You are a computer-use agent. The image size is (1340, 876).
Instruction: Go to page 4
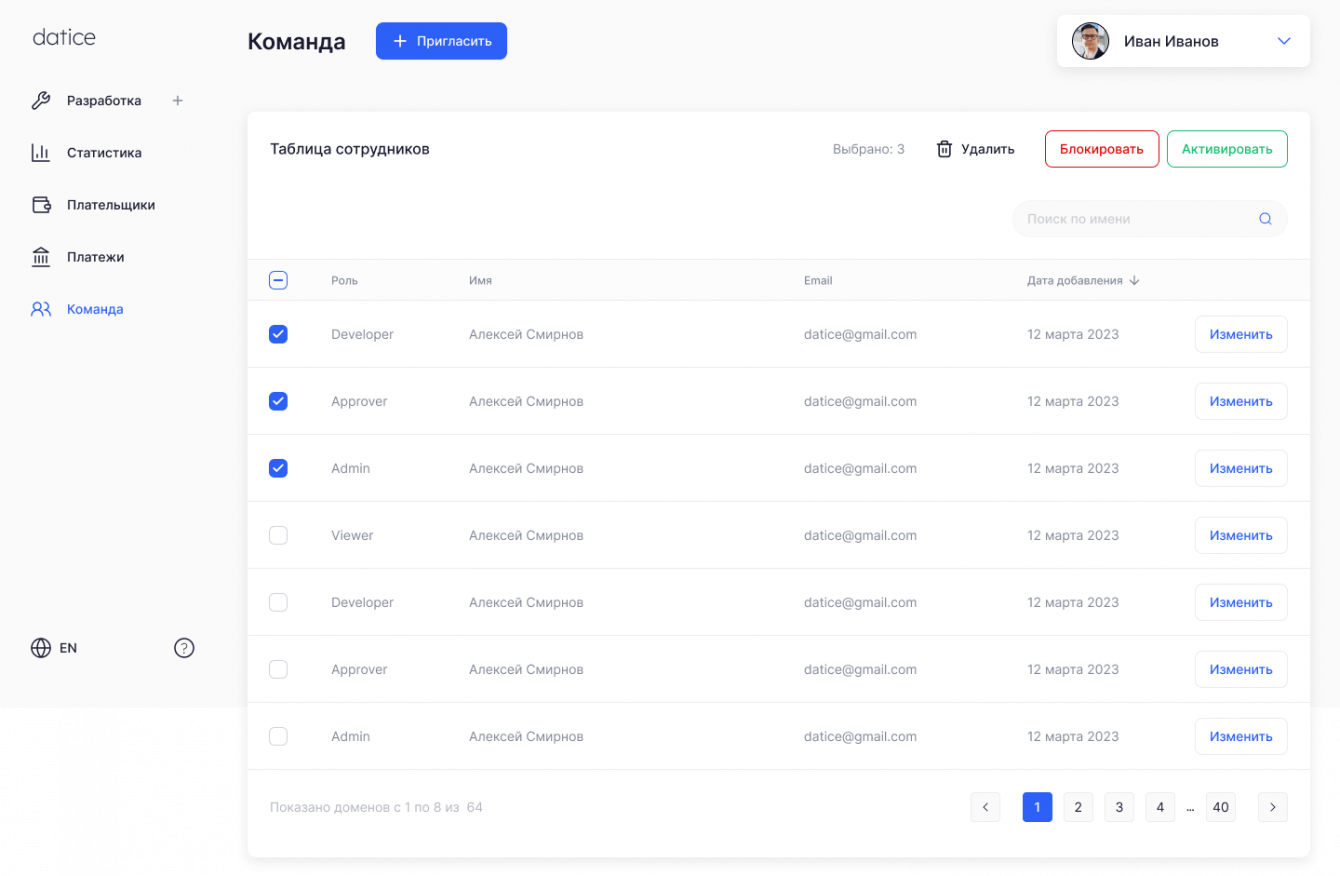click(x=1160, y=807)
